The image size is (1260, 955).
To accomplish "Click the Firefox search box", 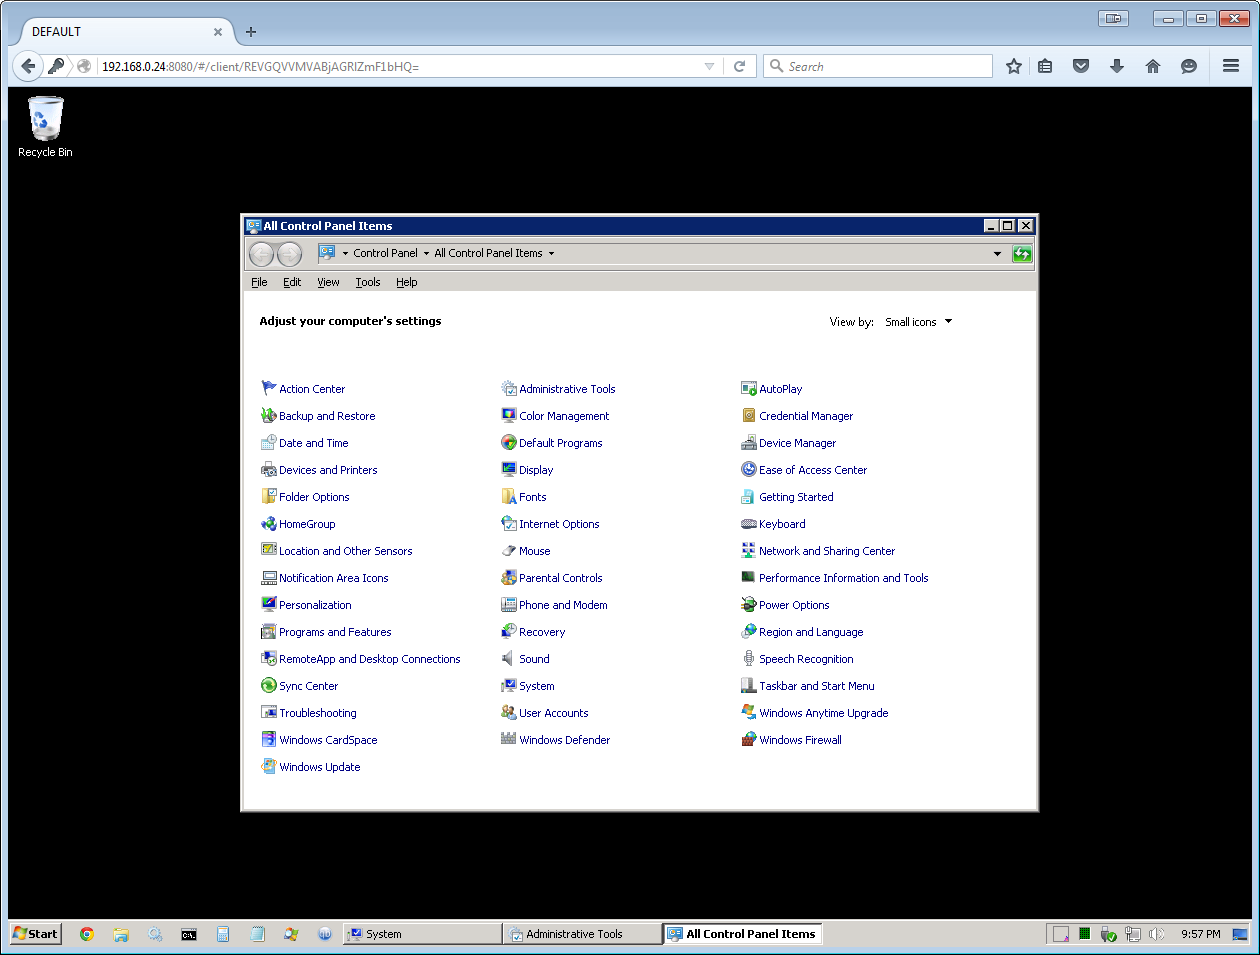I will click(878, 66).
